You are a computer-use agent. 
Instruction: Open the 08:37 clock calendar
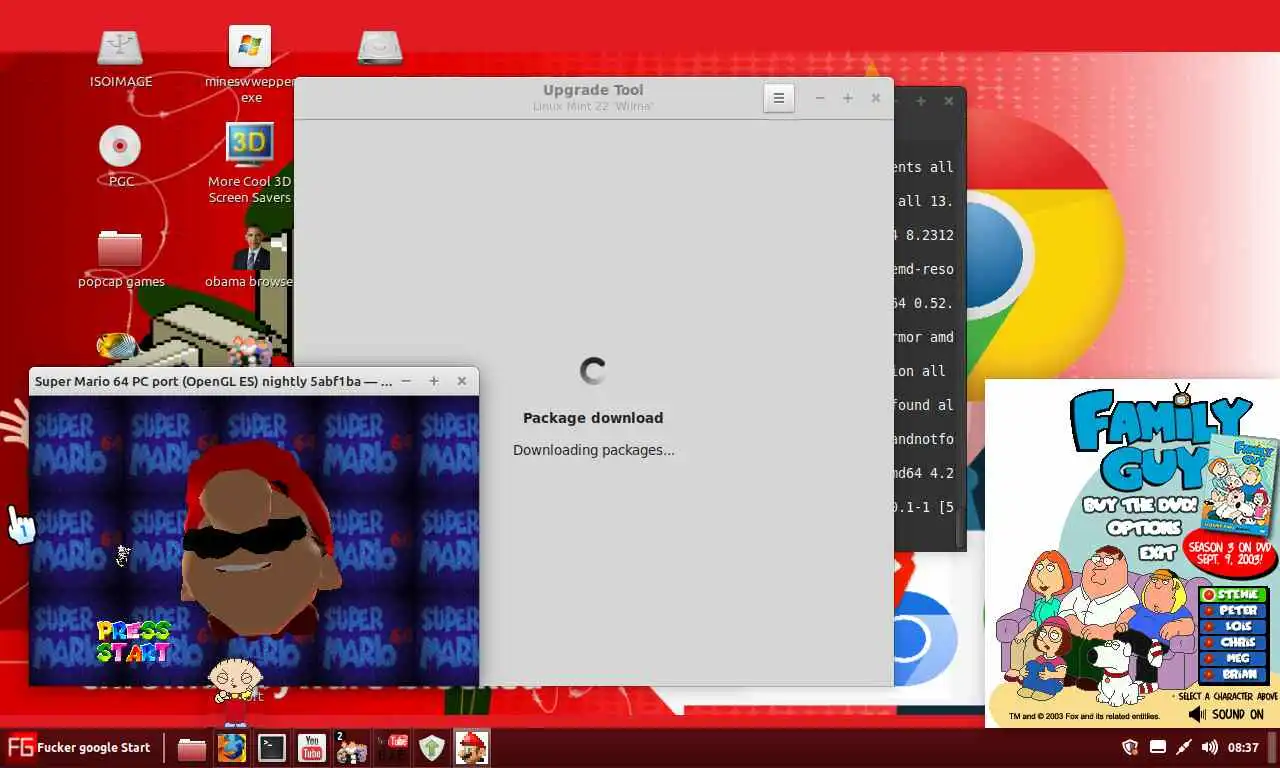1243,747
